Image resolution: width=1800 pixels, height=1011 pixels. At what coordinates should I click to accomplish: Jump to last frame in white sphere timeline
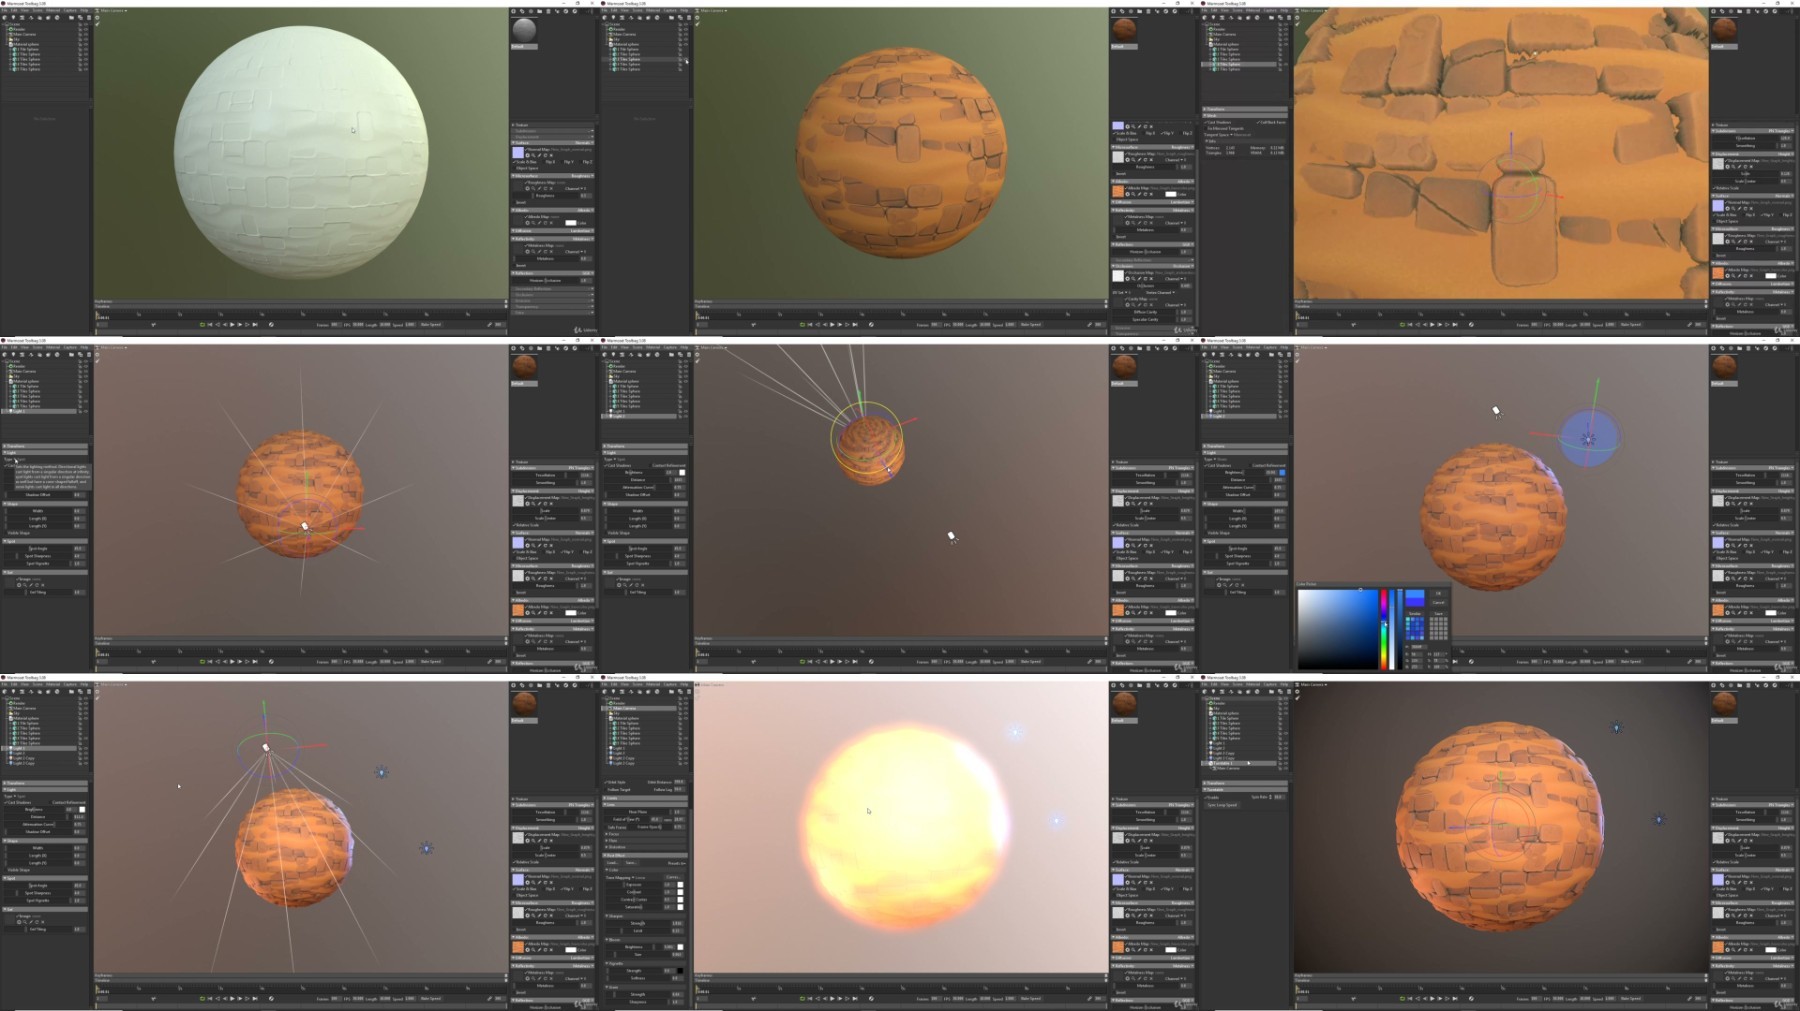pos(255,324)
